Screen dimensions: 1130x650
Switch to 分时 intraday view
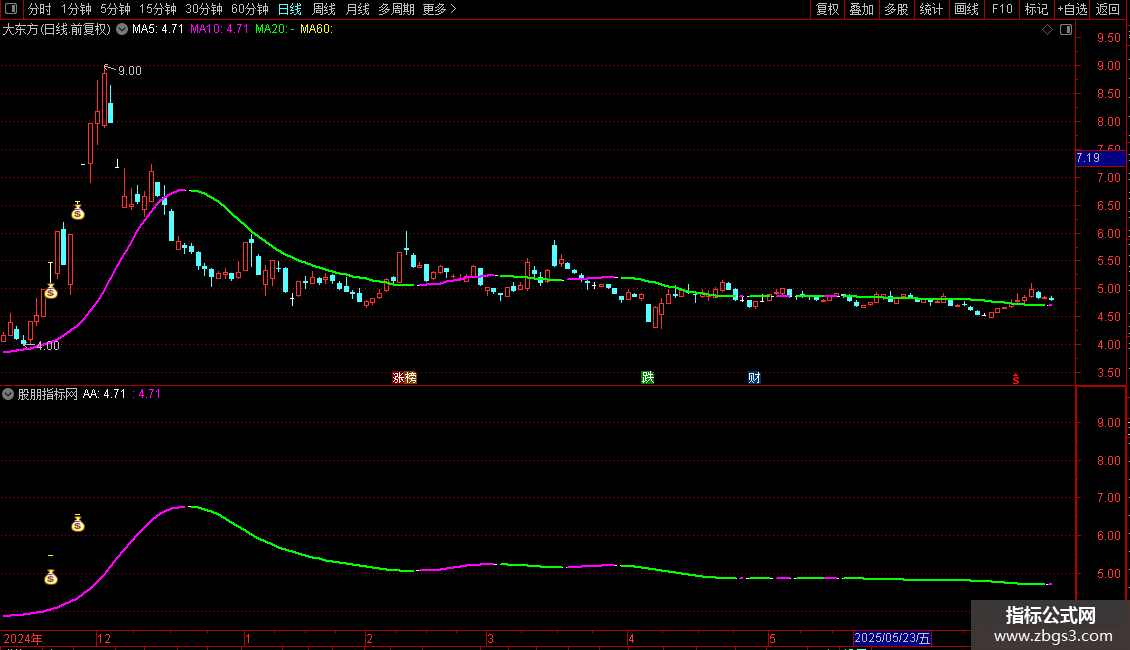pos(40,9)
